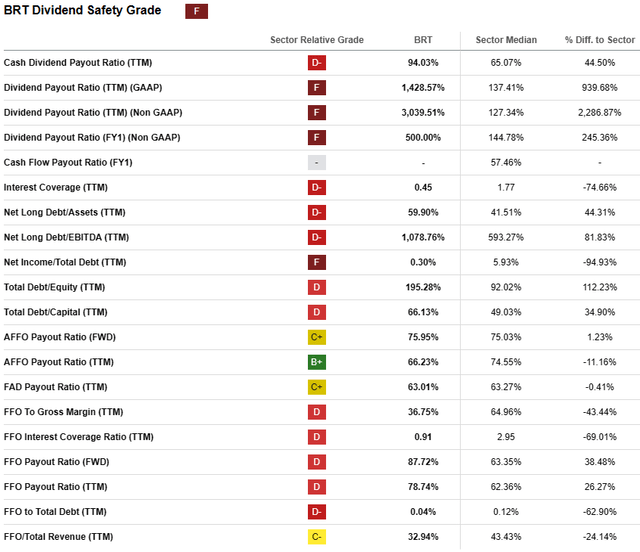Viewport: 640px width, 552px height.
Task: Click the BRT value 1,428.57%
Action: [423, 88]
